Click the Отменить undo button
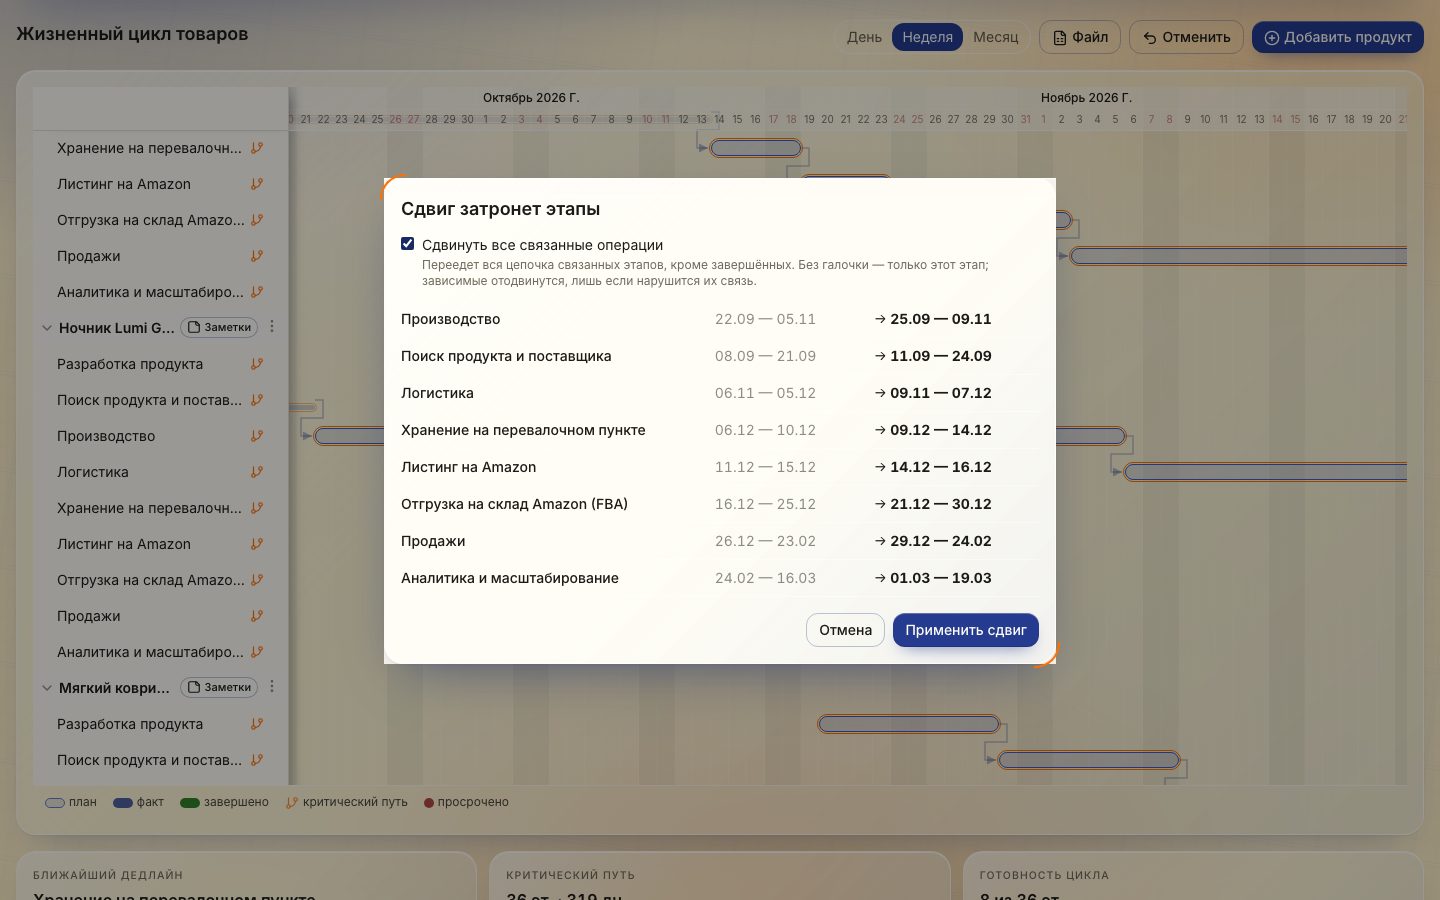The height and width of the screenshot is (900, 1440). (x=1186, y=37)
